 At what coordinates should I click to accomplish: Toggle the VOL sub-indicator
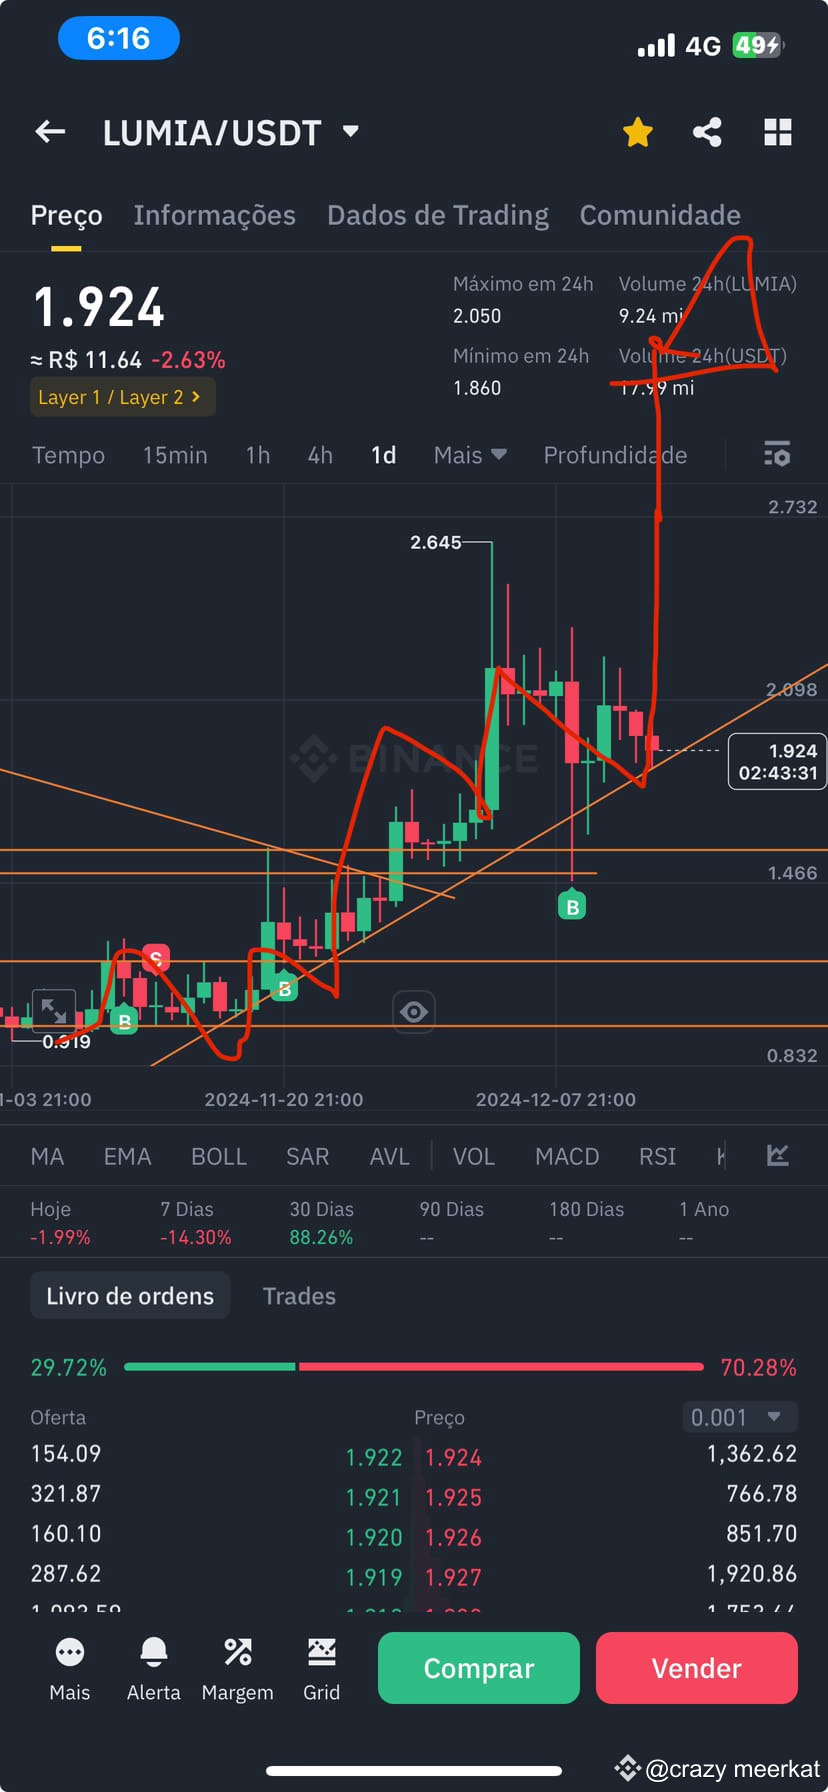coord(473,1156)
